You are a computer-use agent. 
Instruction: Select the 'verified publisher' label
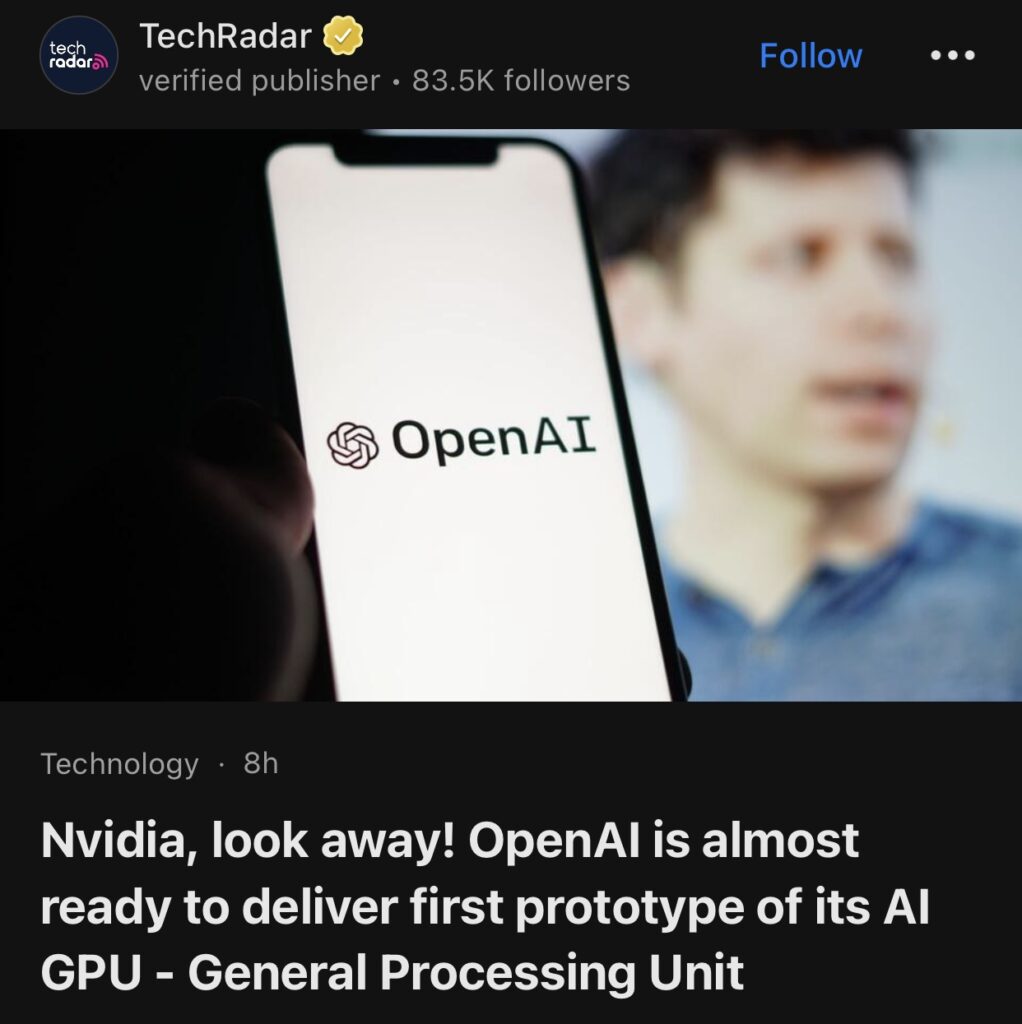coord(259,81)
